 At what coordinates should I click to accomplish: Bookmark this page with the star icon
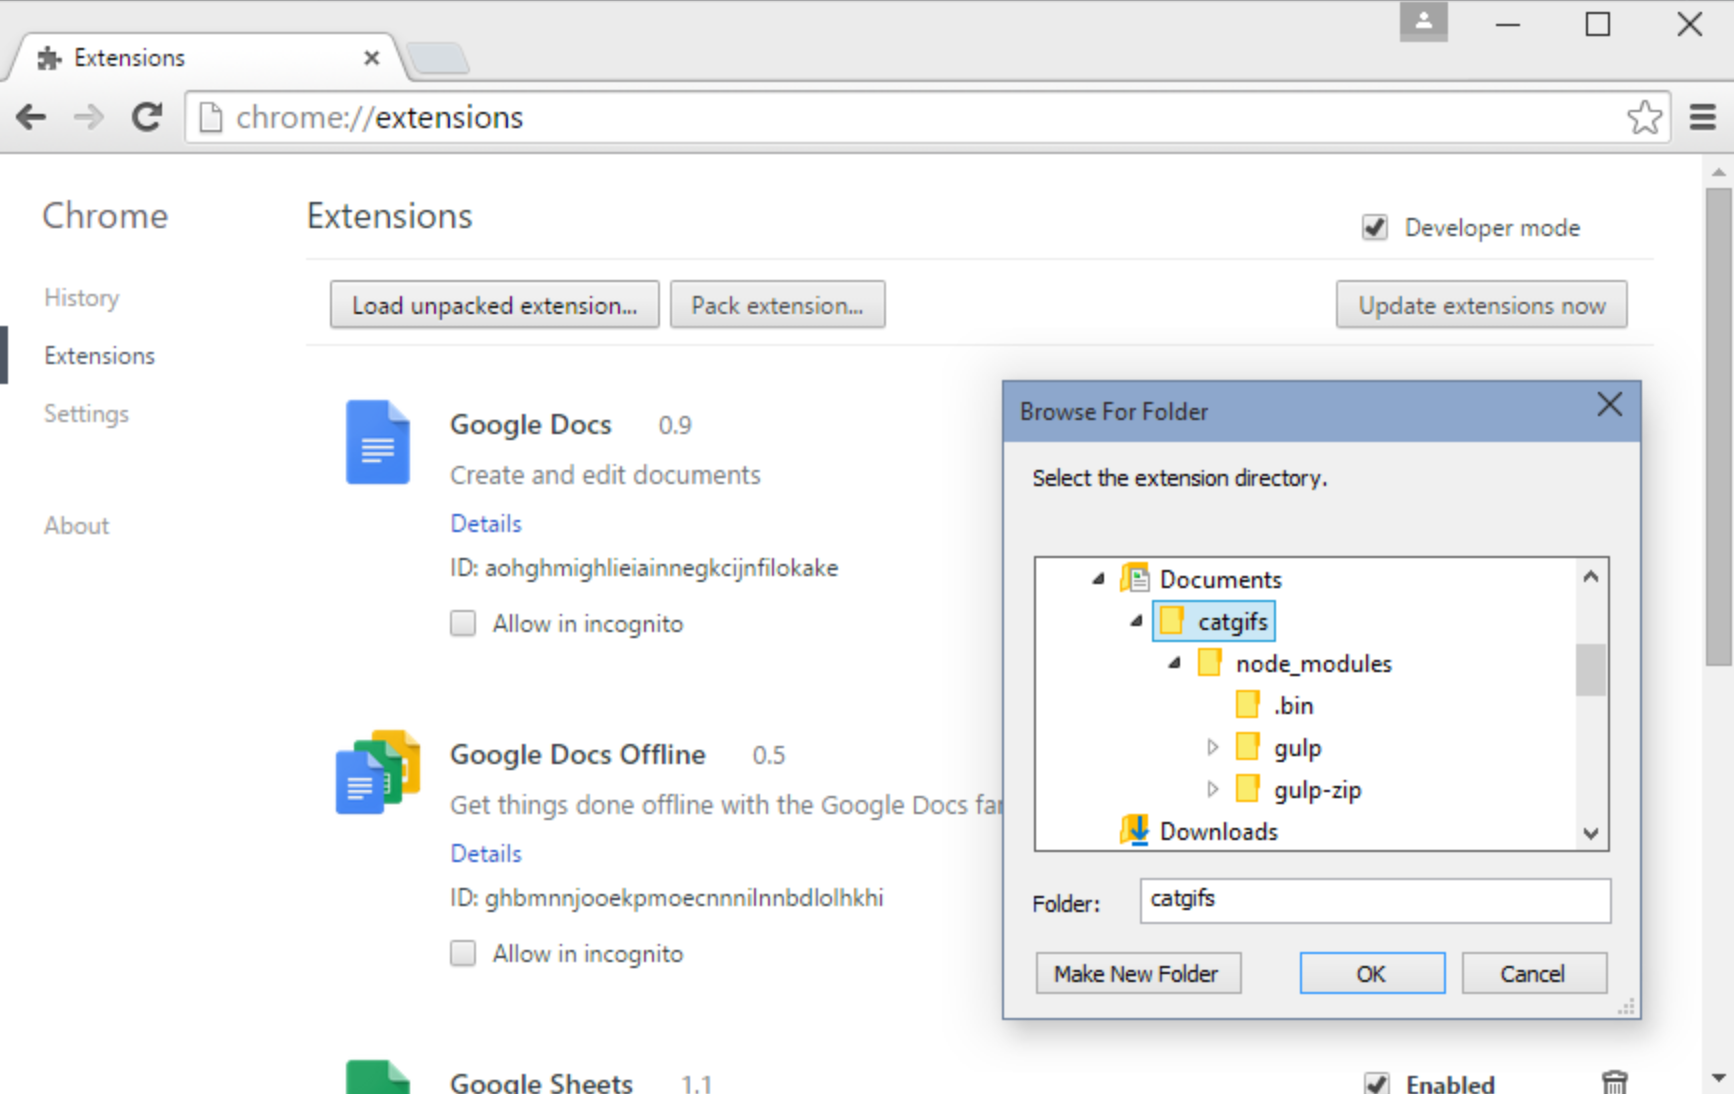(1644, 117)
